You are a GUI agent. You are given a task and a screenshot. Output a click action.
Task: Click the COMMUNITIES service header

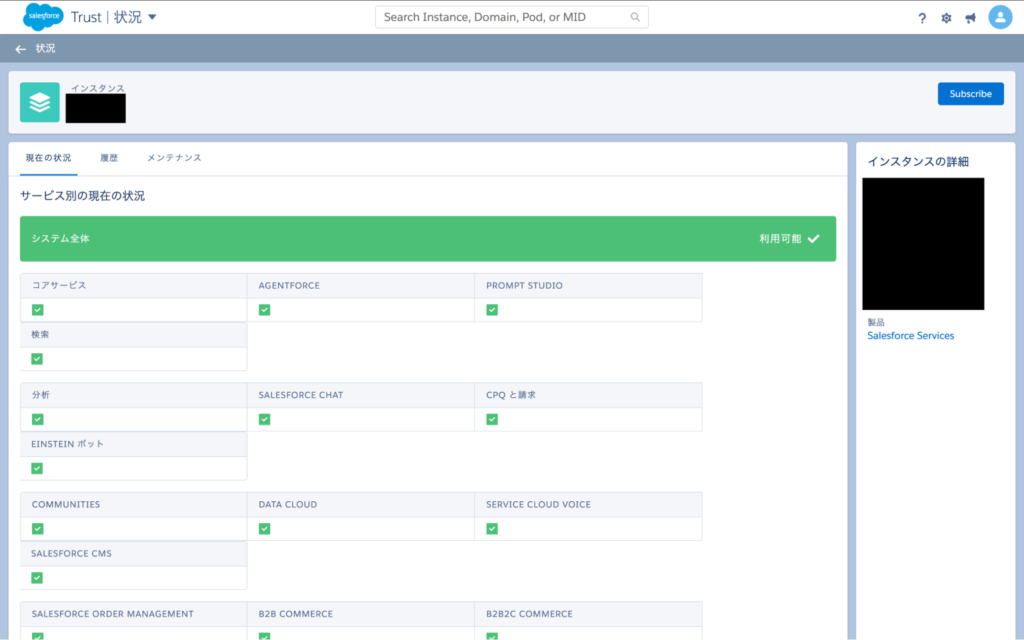click(134, 504)
